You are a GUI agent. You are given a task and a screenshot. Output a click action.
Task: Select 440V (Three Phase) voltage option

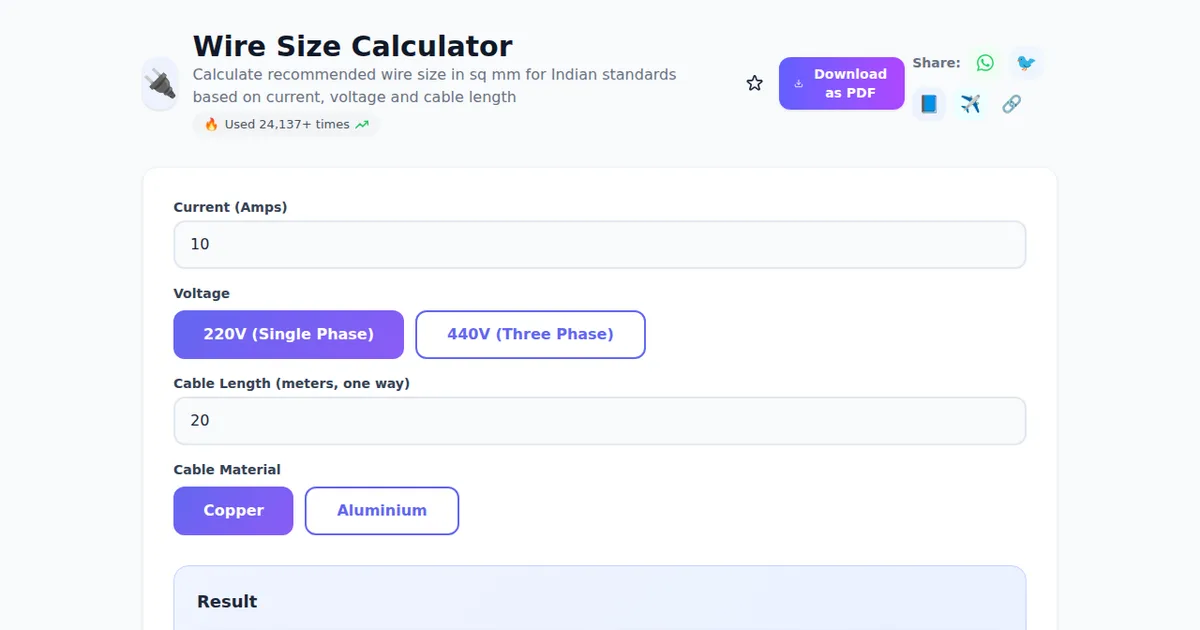click(x=530, y=334)
